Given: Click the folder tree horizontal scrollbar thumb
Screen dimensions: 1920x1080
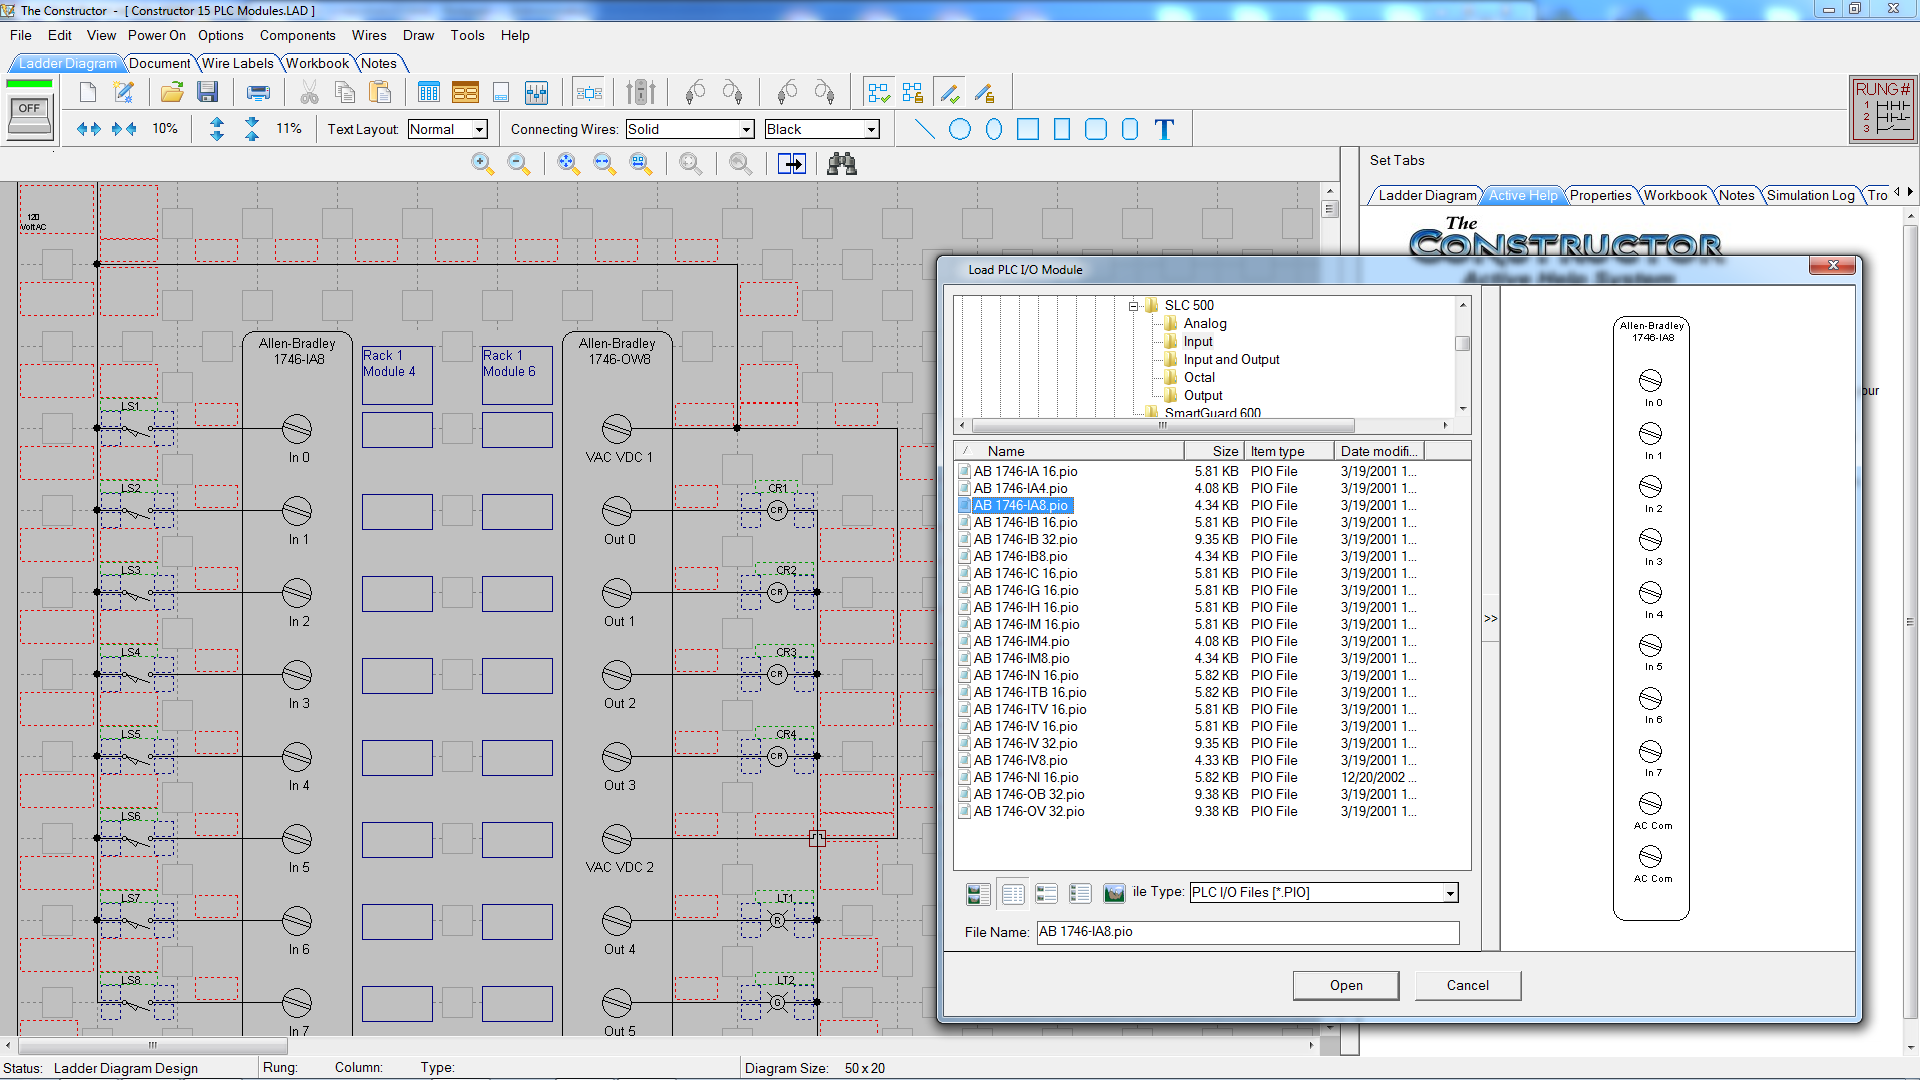Looking at the screenshot, I should pos(1163,425).
